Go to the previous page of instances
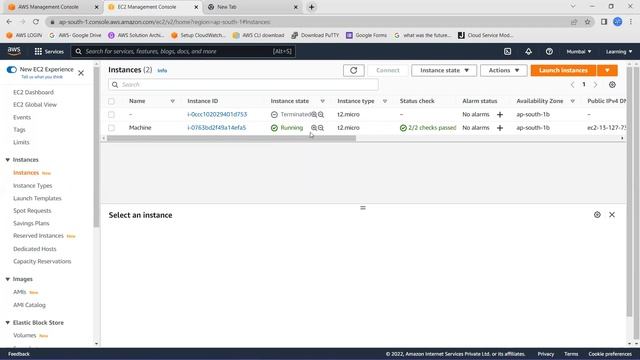 (572, 84)
